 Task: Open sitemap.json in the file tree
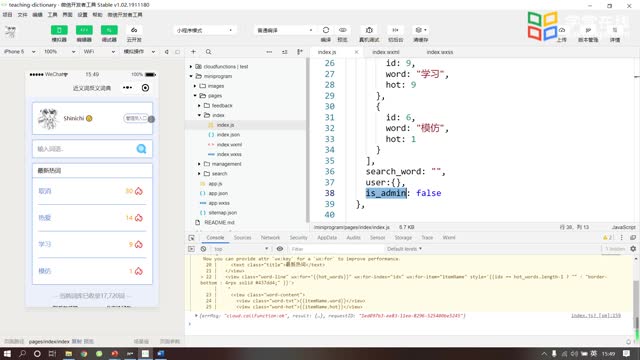(222, 213)
